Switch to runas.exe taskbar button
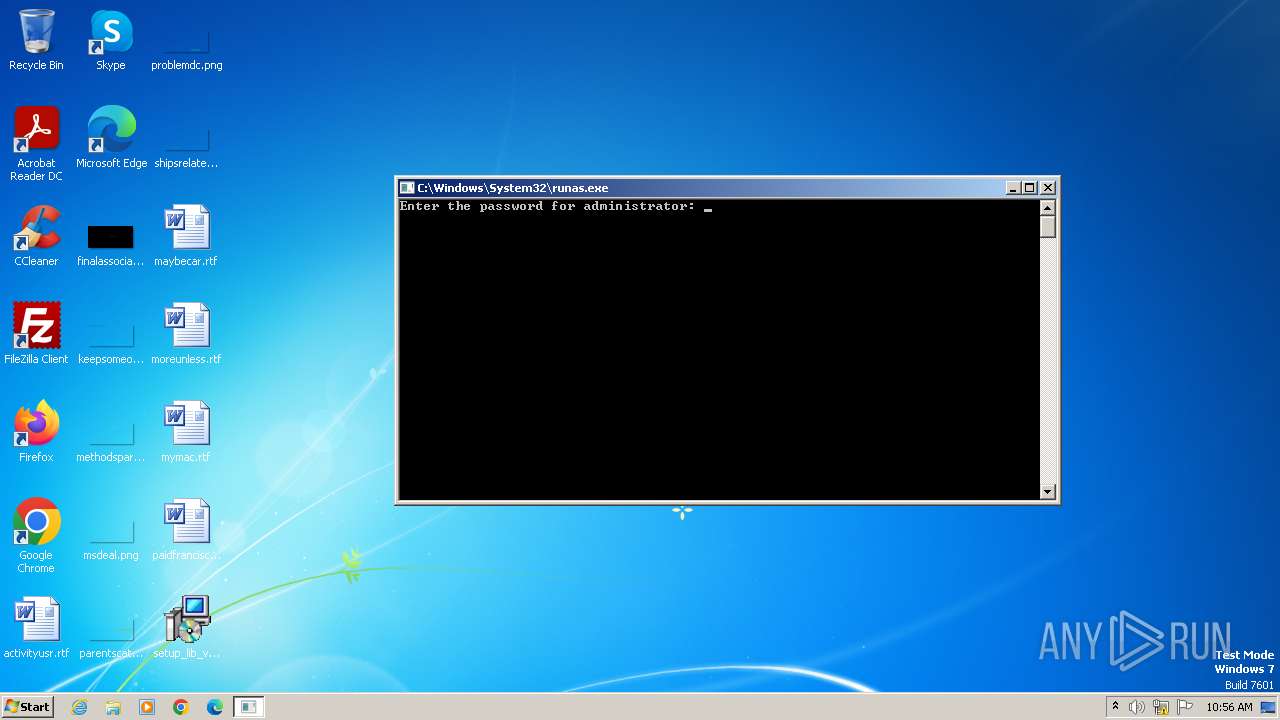1280x720 pixels. click(x=249, y=707)
